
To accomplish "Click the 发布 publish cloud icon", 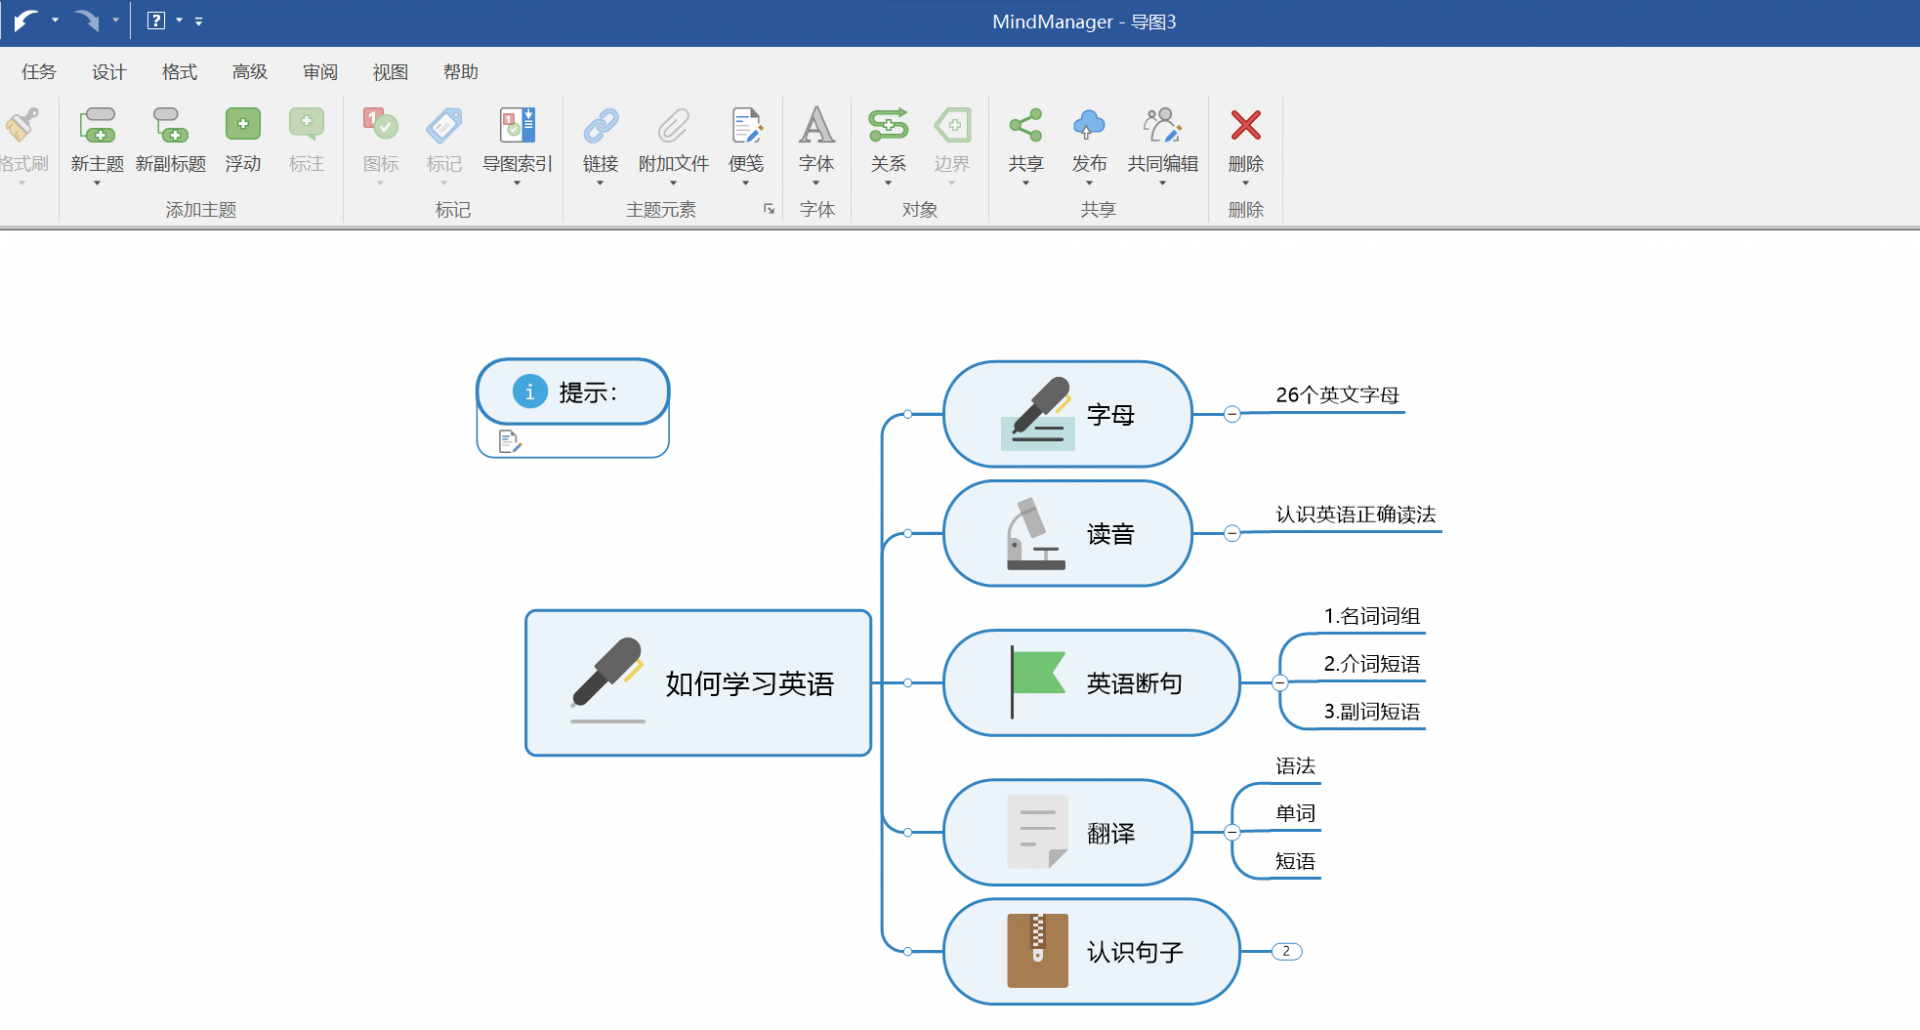I will [x=1089, y=125].
